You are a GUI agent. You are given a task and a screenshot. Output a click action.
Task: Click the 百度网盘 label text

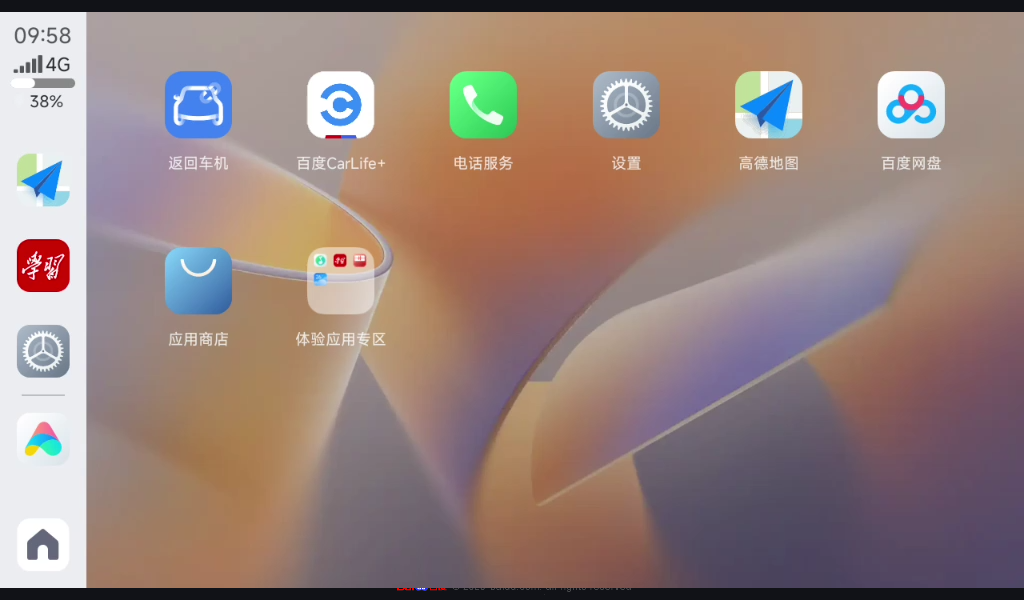click(911, 163)
